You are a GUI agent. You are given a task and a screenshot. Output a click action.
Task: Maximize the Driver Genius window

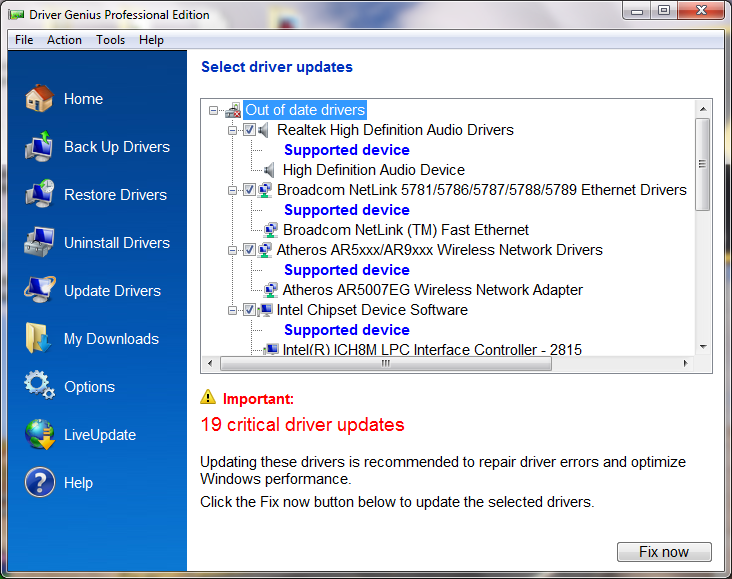tap(664, 10)
